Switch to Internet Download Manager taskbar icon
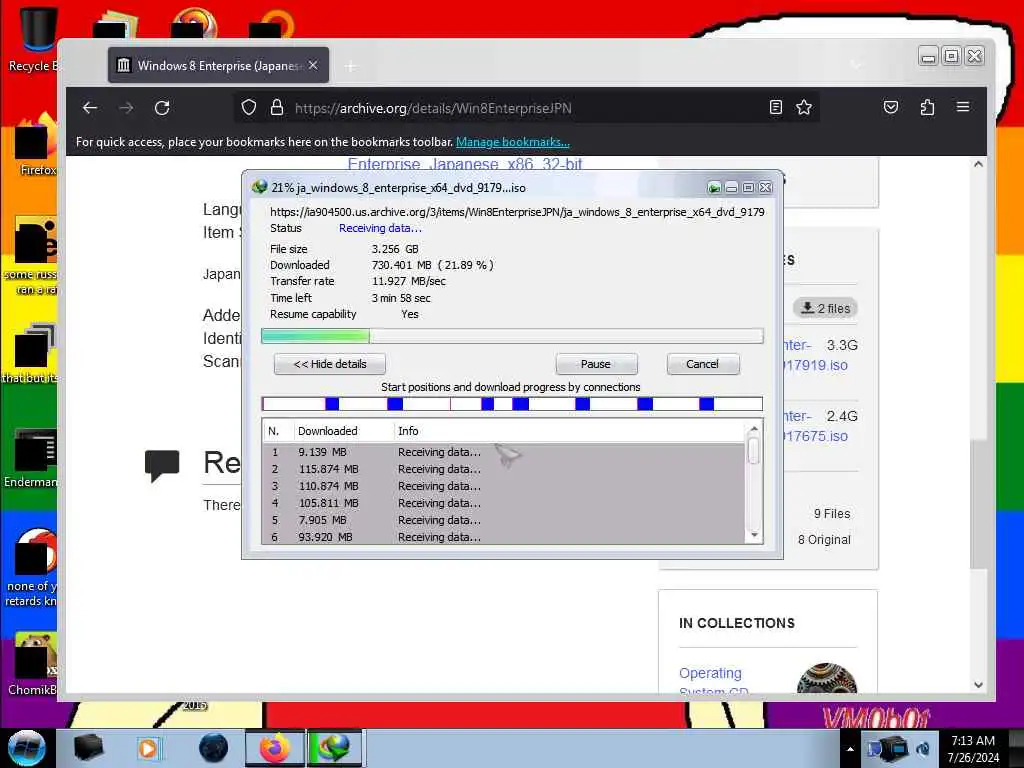 (x=334, y=748)
